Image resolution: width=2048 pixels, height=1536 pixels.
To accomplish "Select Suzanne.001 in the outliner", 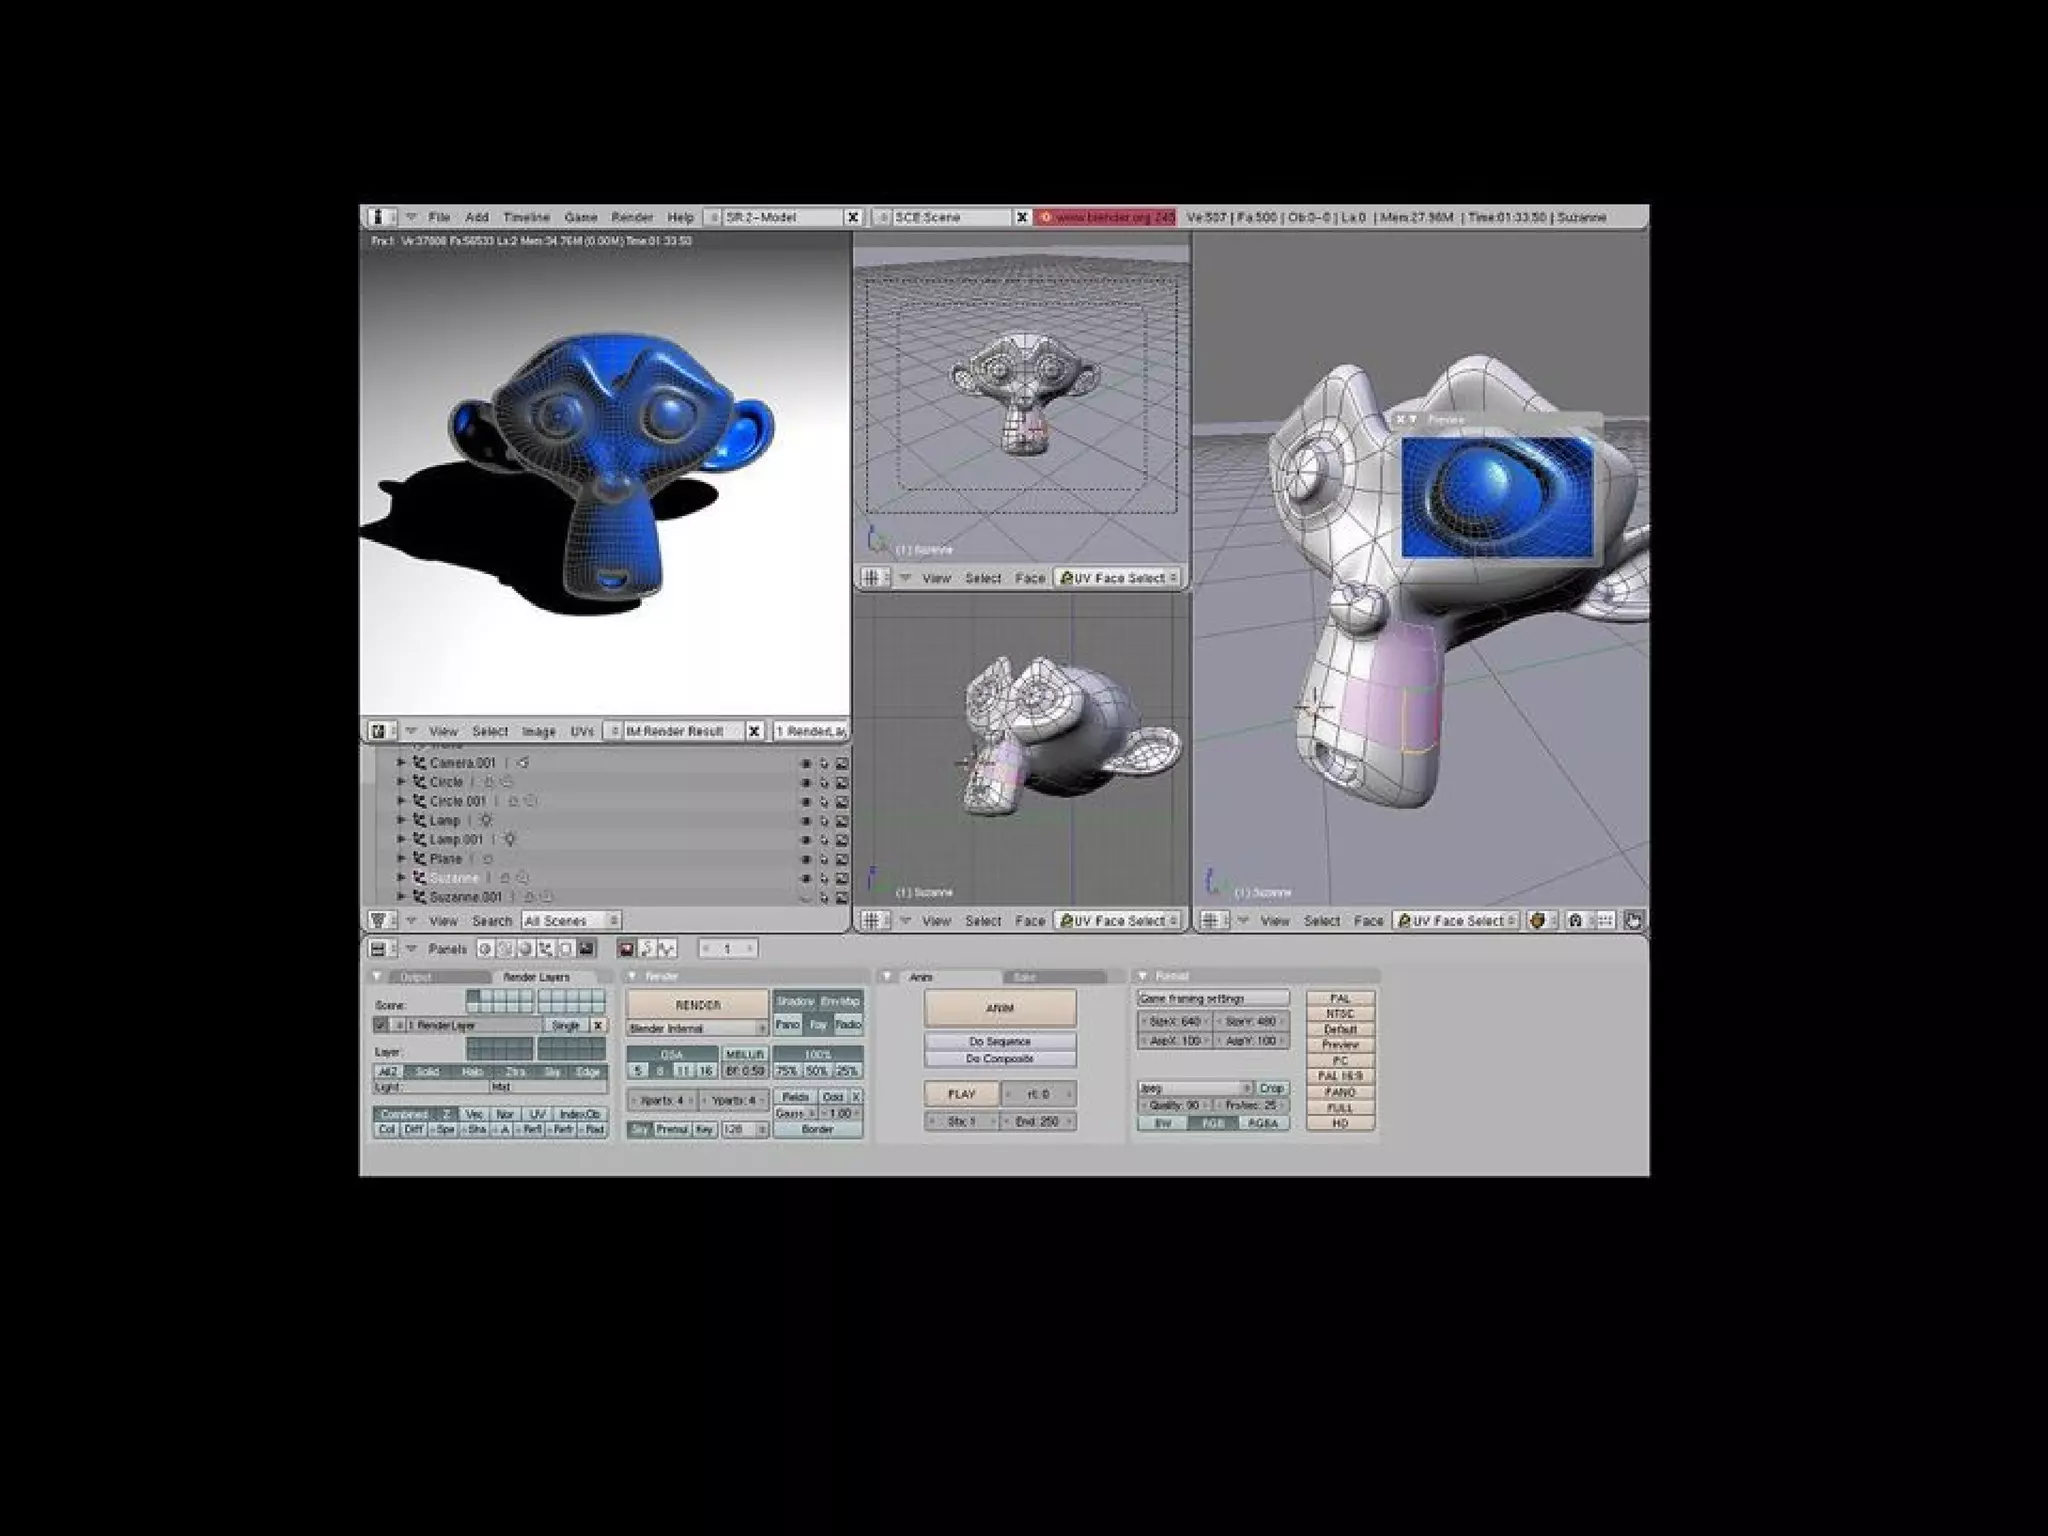I will pyautogui.click(x=465, y=897).
